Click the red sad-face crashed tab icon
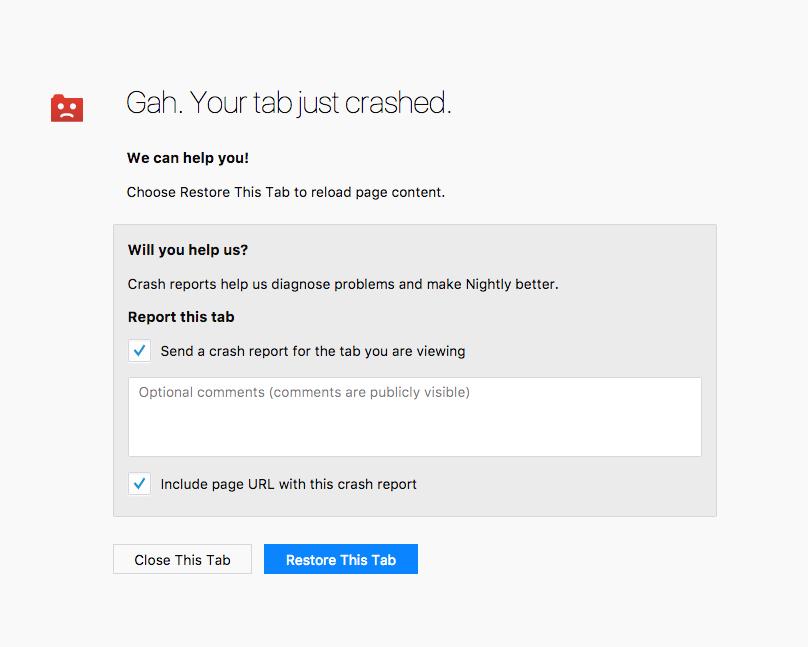The image size is (808, 647). click(x=67, y=108)
